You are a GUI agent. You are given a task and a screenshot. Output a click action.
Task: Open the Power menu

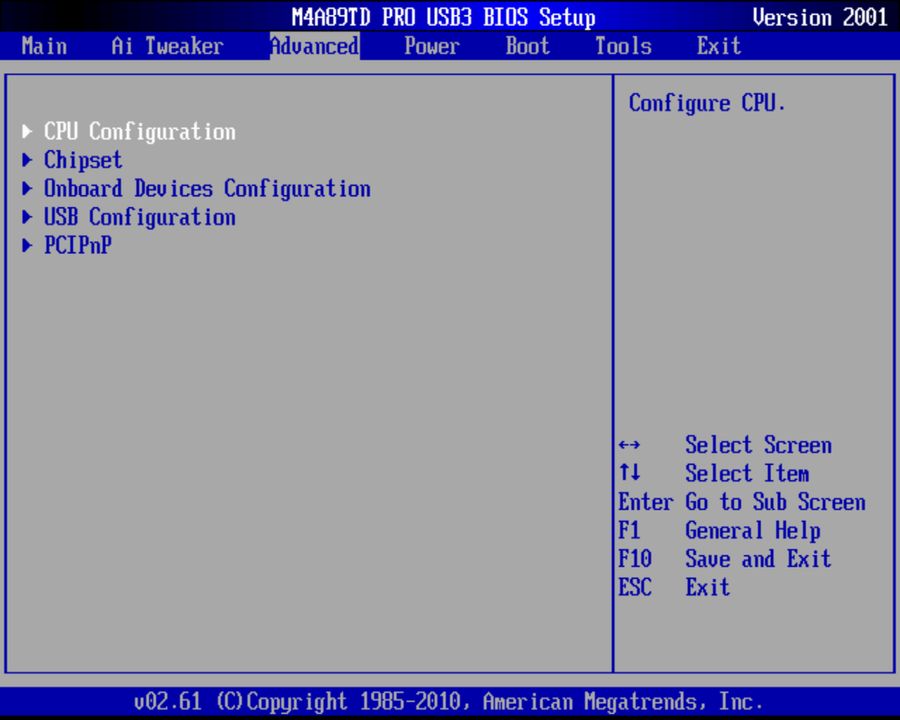click(432, 46)
